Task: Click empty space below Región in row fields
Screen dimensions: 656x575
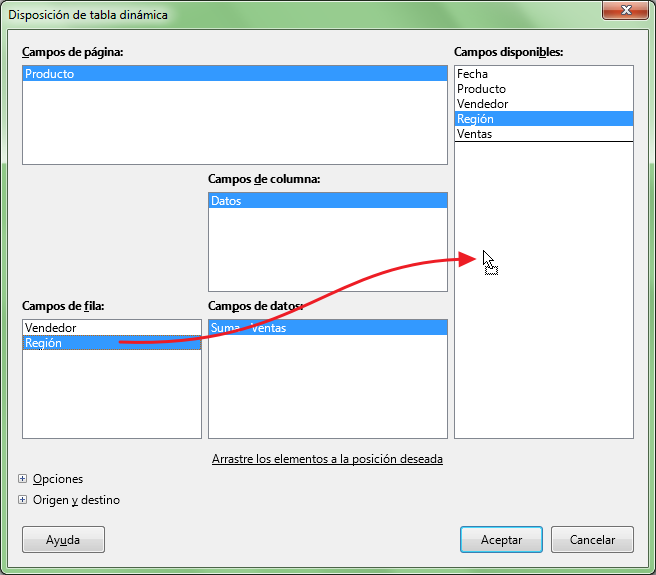Action: tap(111, 395)
